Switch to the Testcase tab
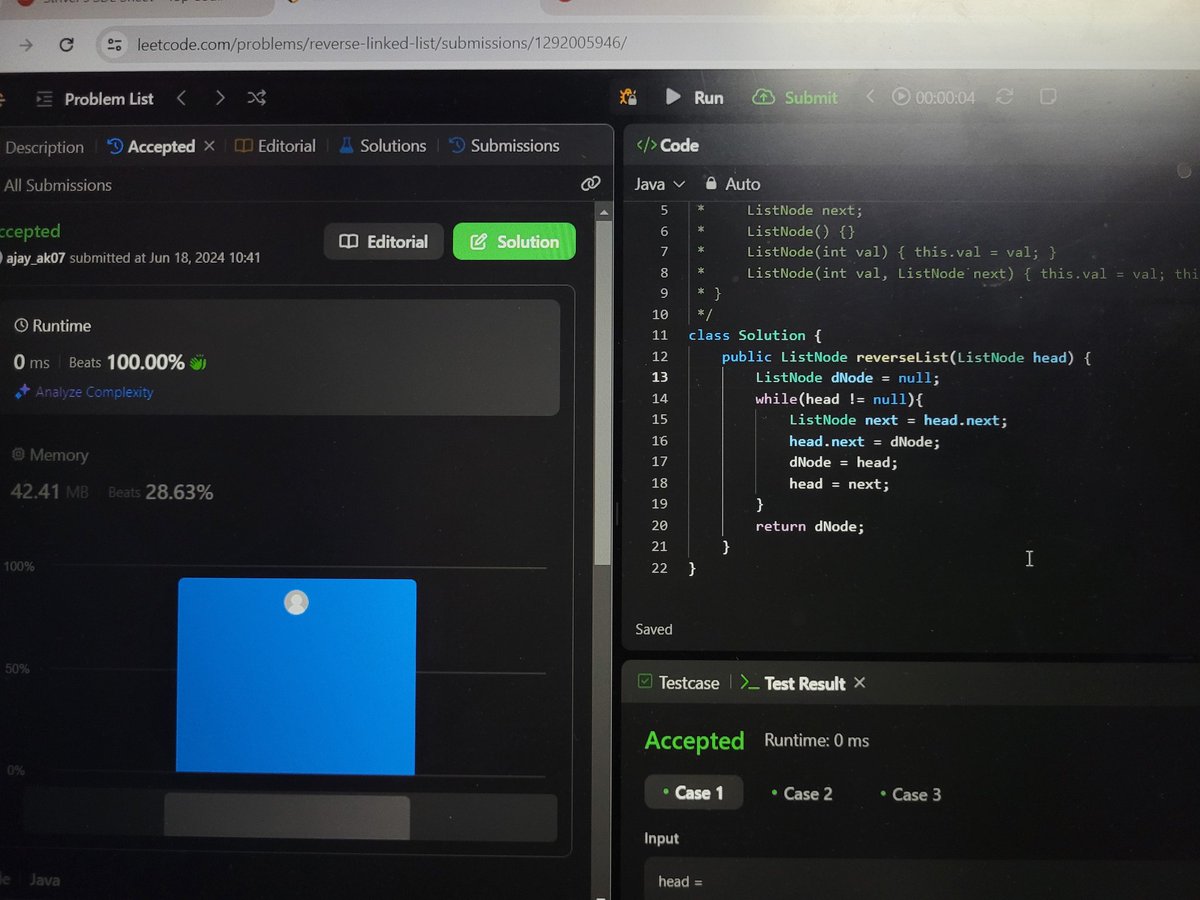The image size is (1200, 900). coord(678,683)
